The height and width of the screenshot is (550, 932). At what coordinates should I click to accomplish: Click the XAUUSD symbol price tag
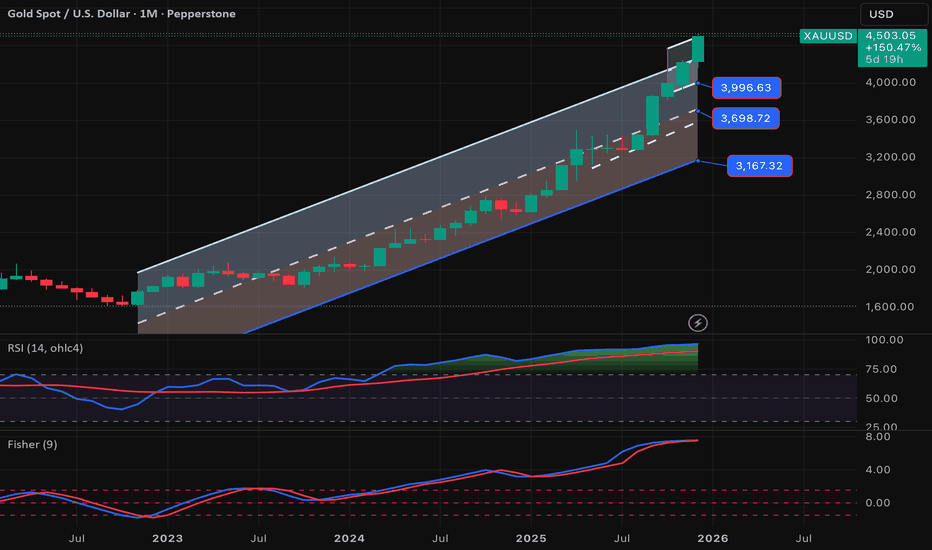pyautogui.click(x=826, y=35)
